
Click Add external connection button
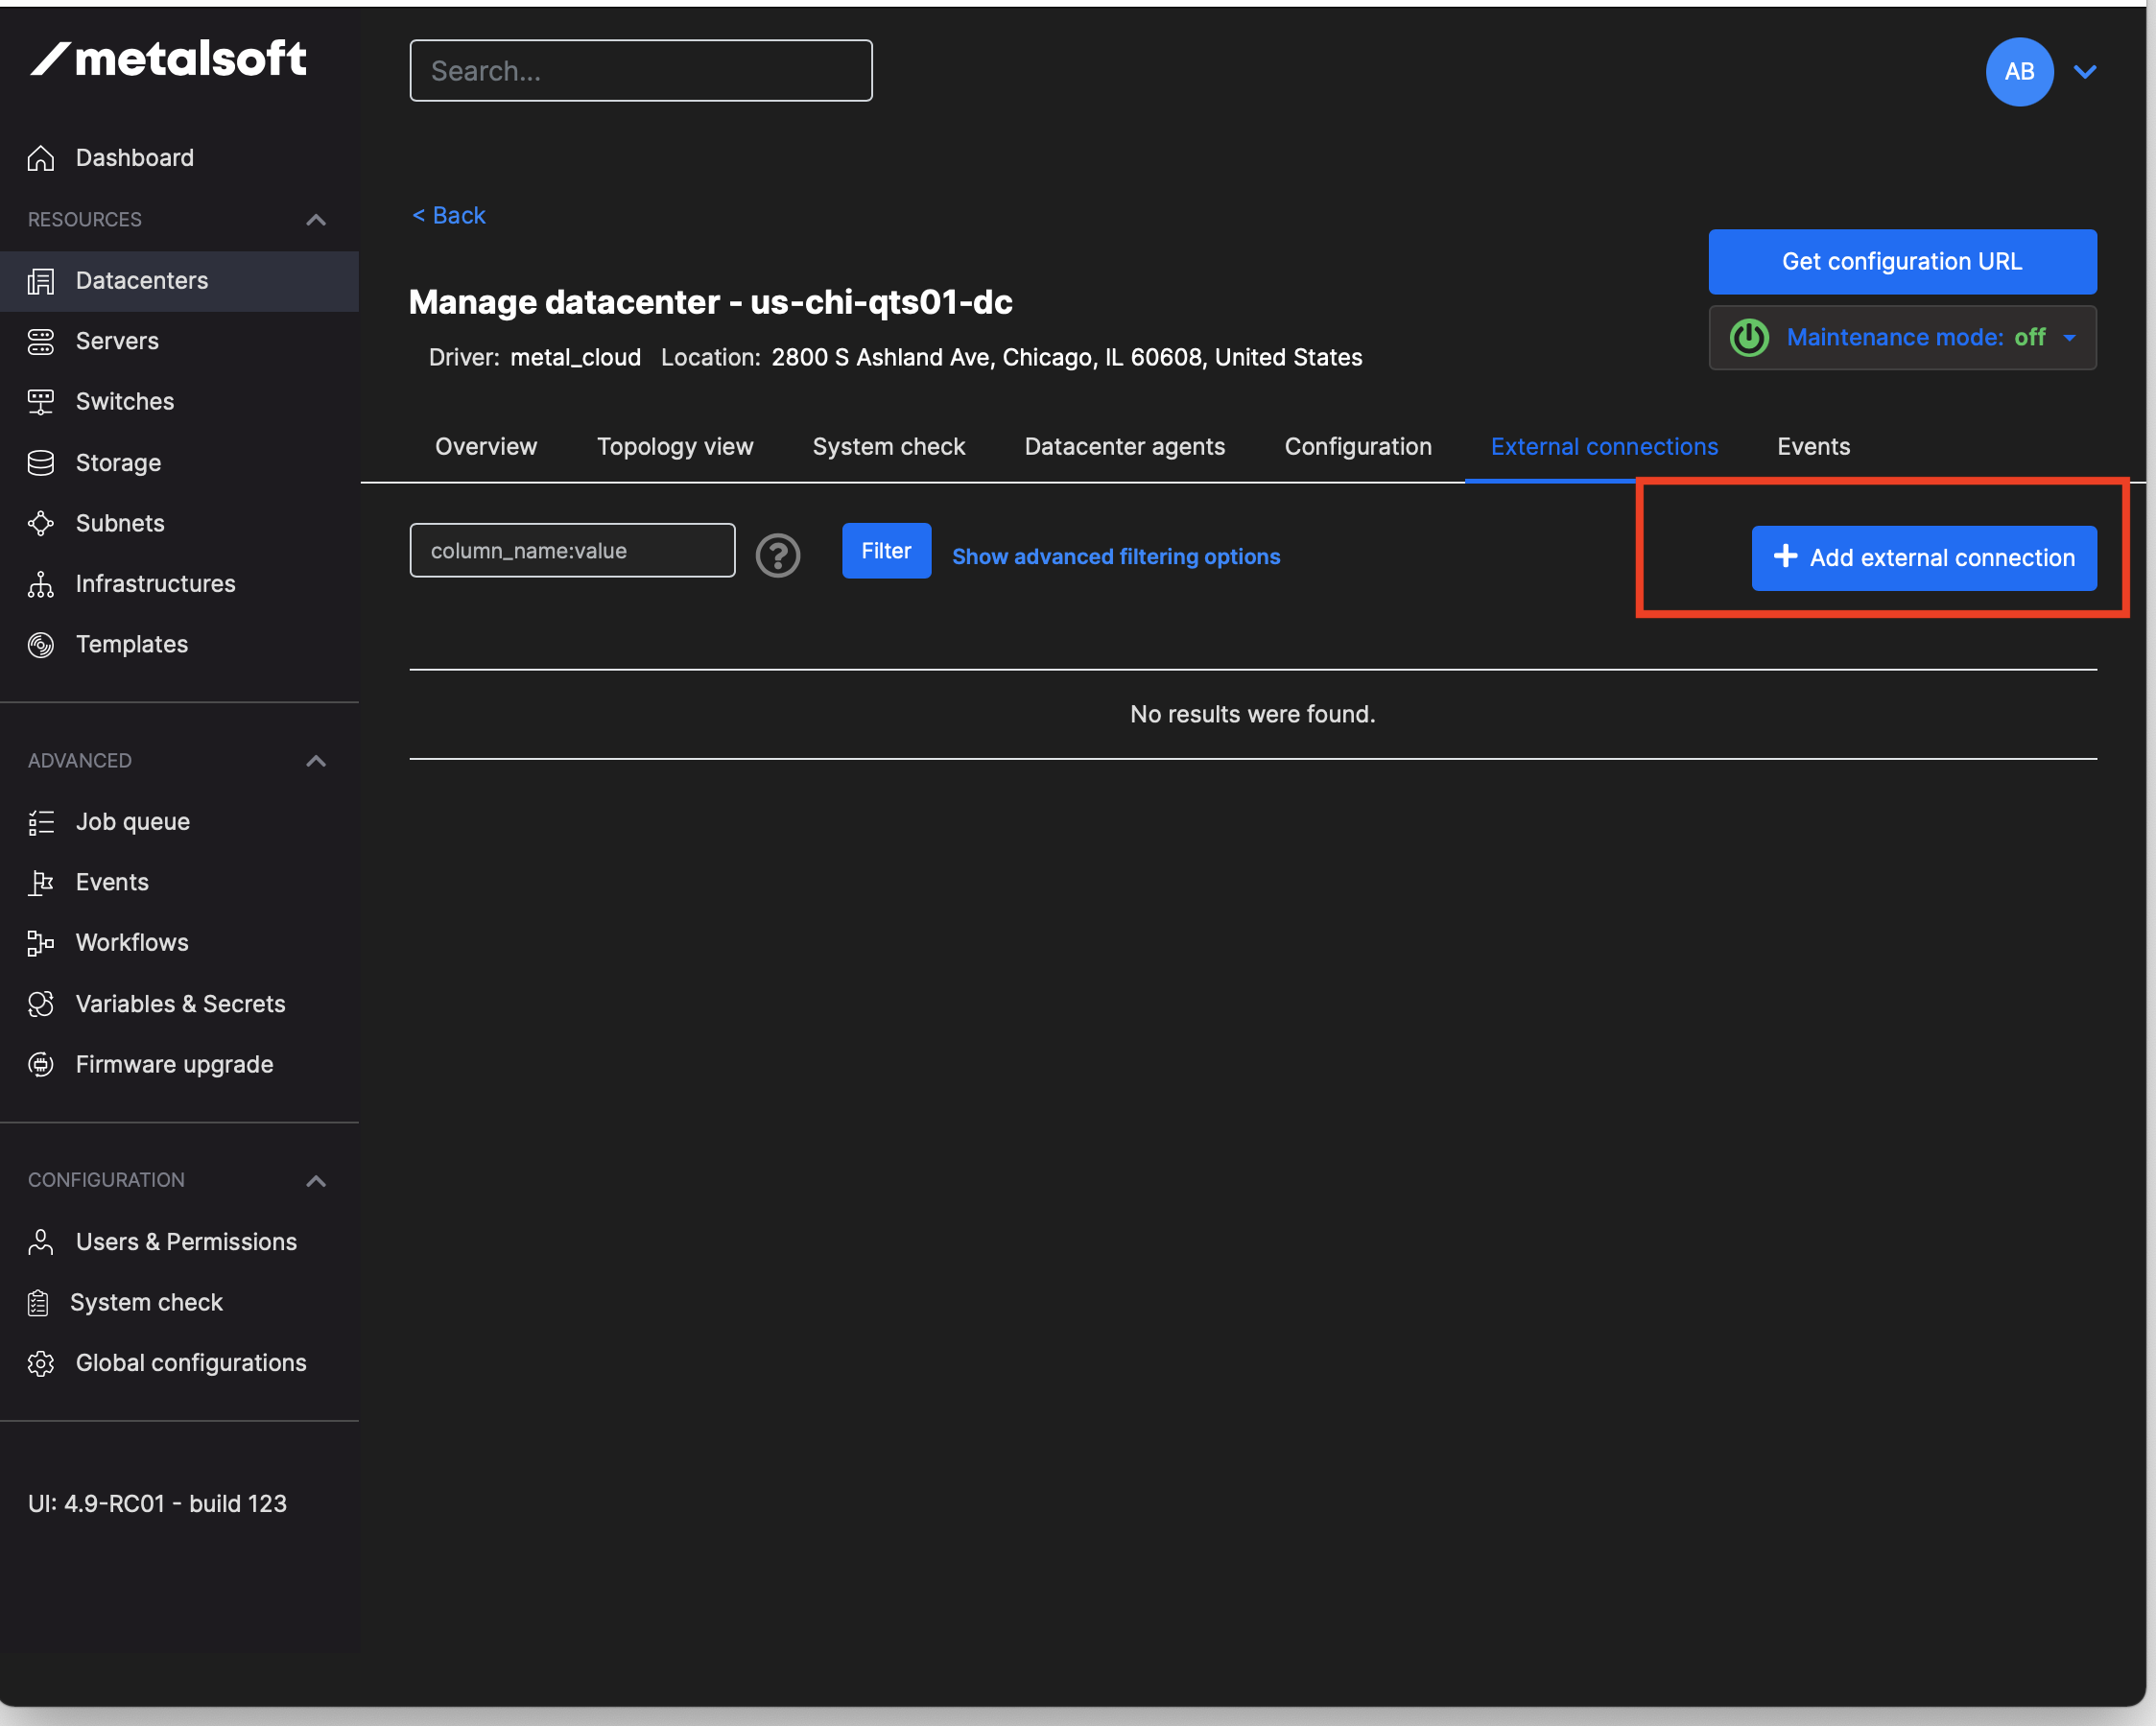[x=1924, y=558]
